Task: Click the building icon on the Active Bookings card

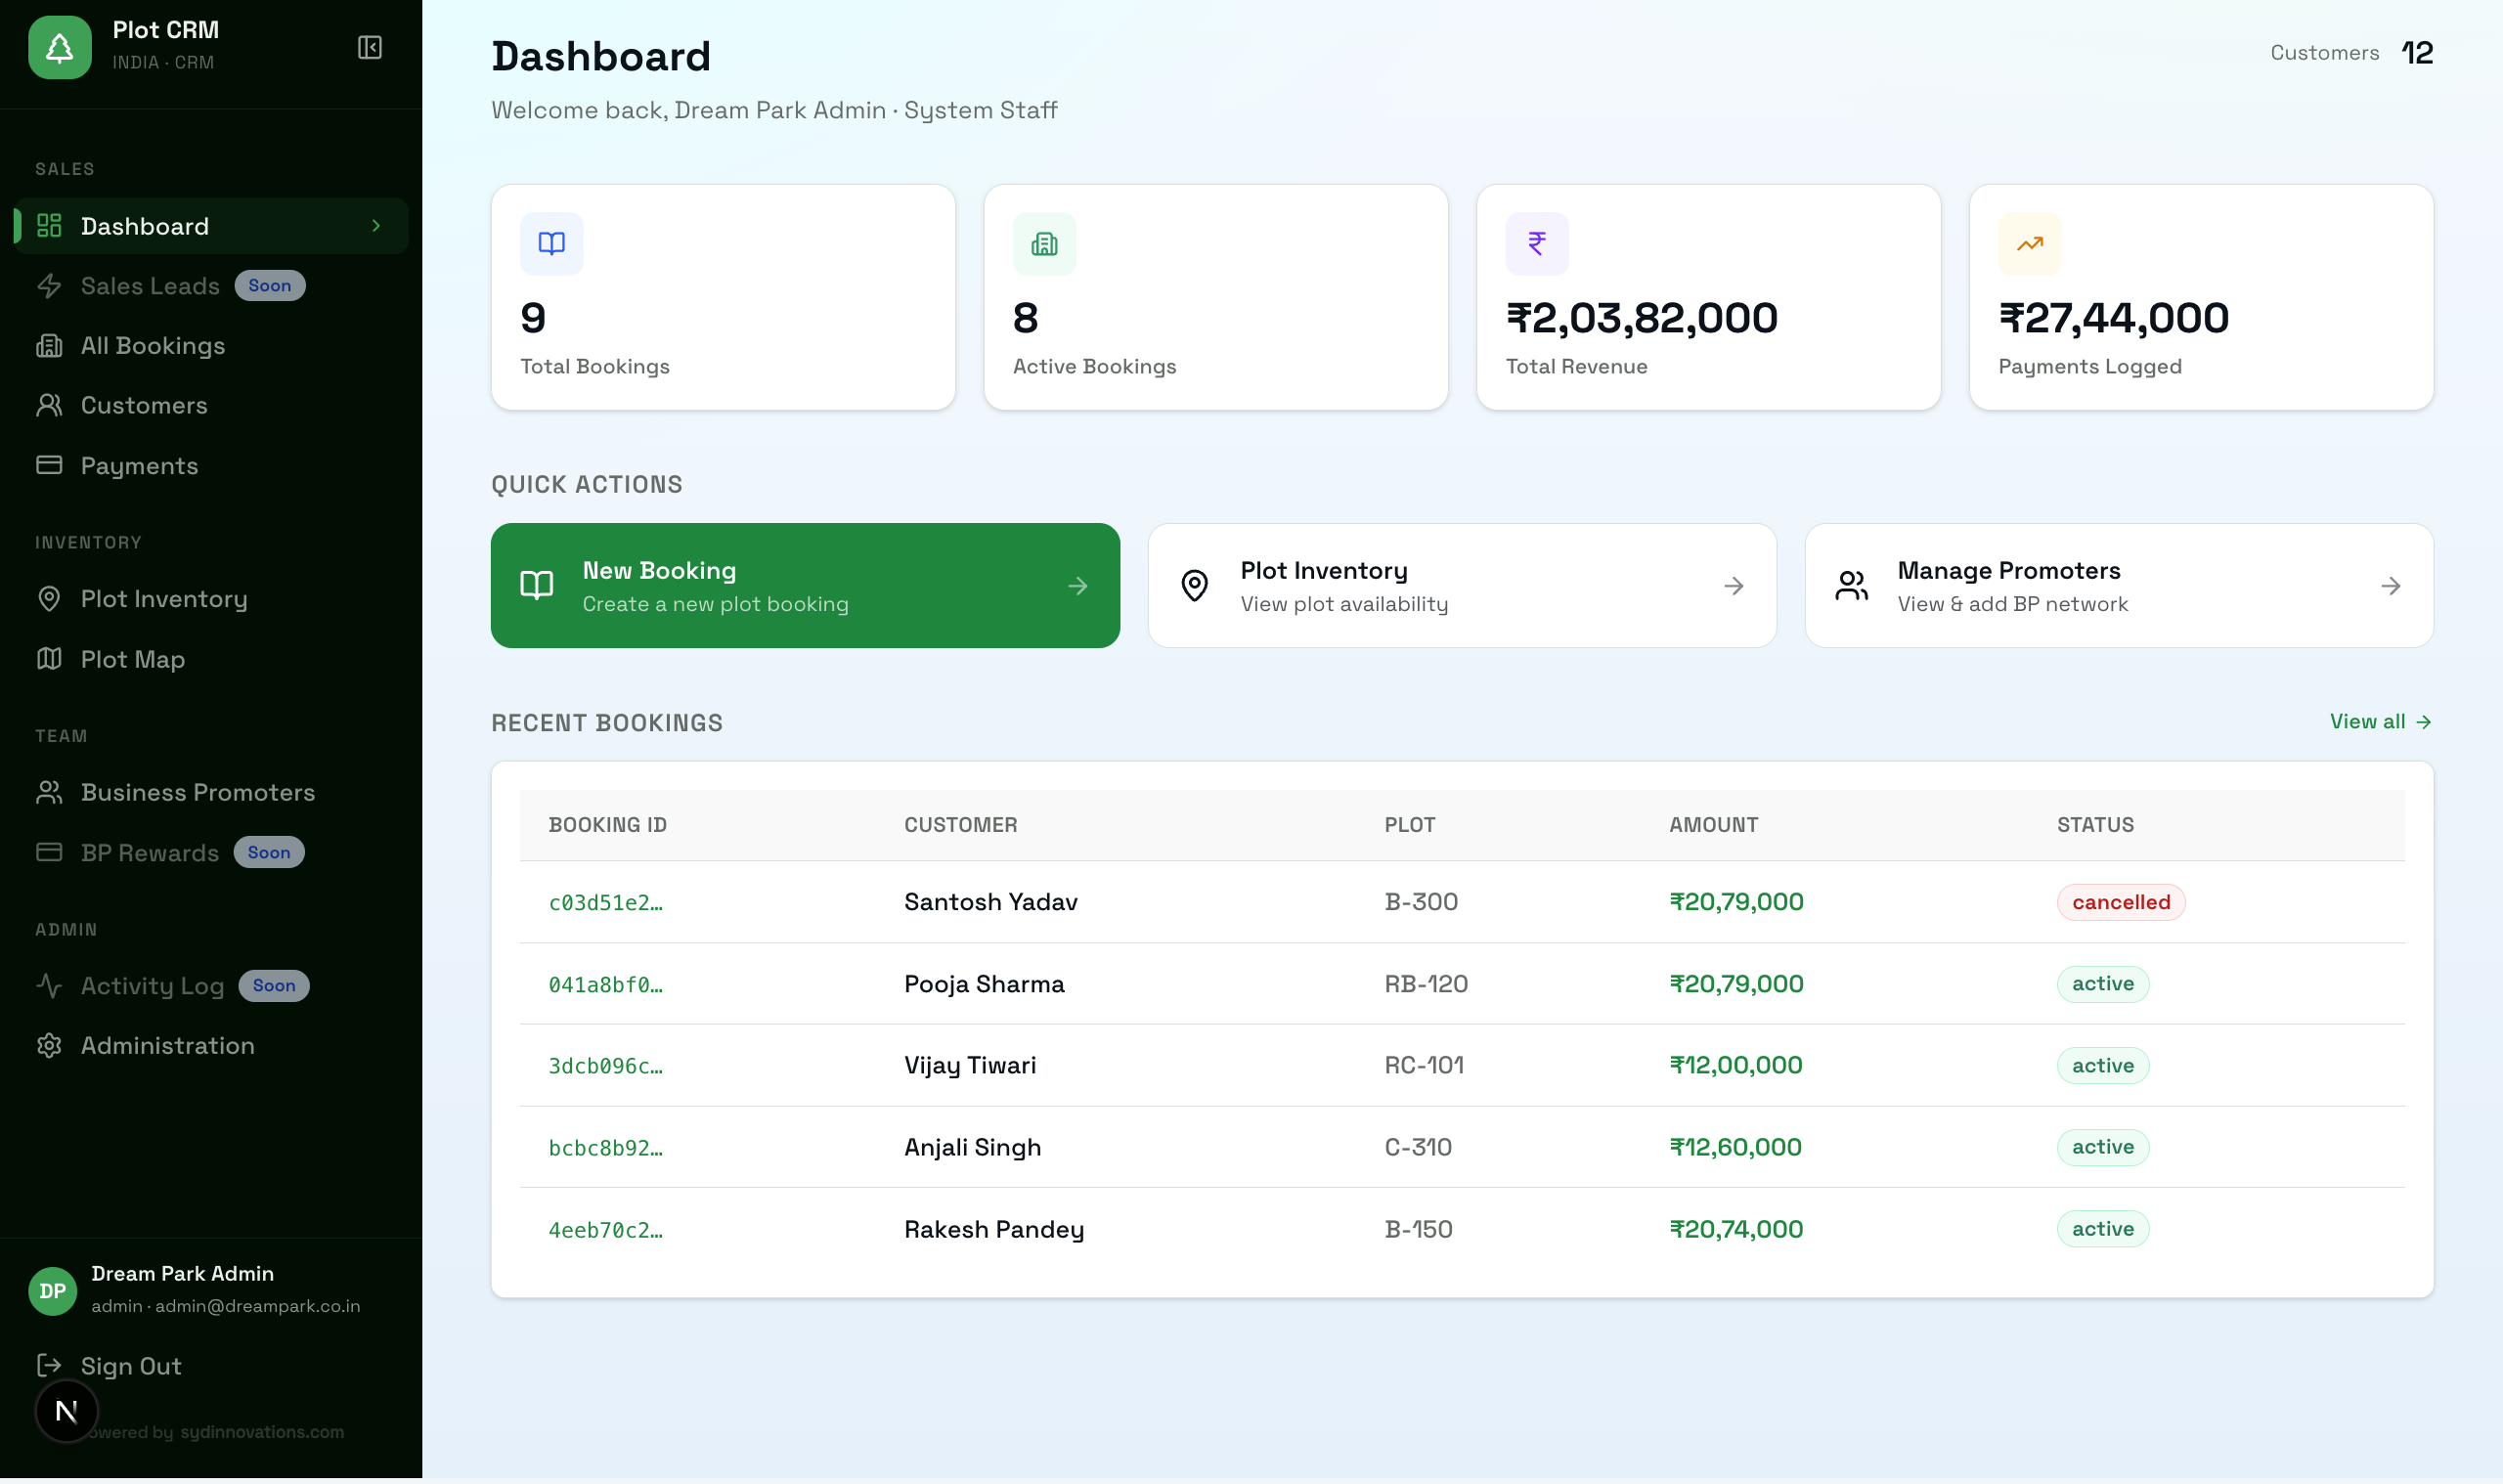Action: tap(1047, 244)
